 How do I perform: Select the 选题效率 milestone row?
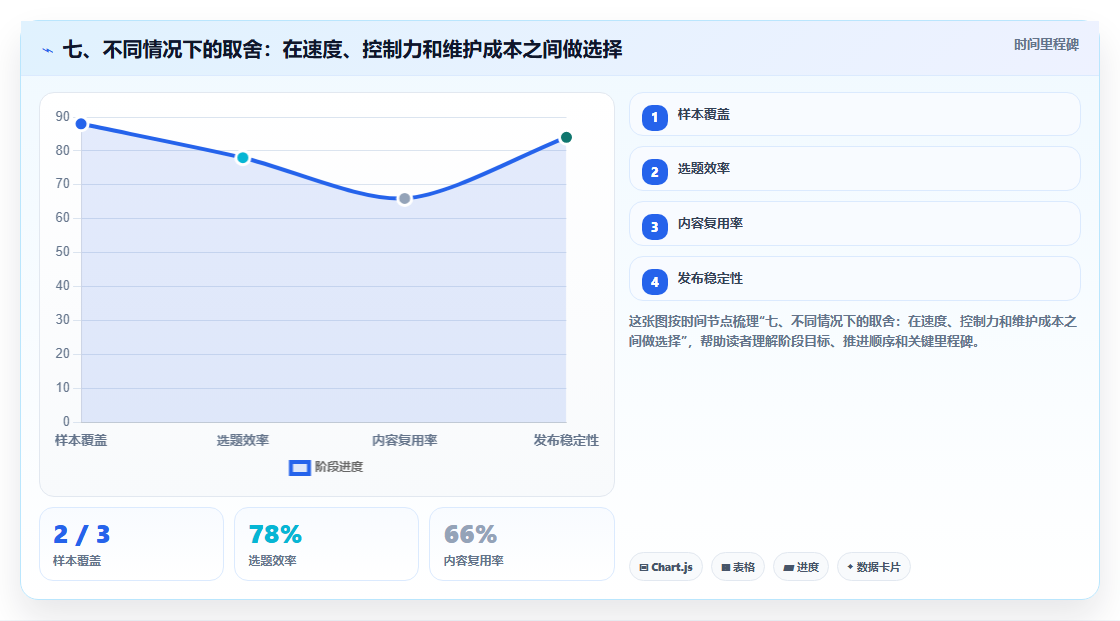pos(854,169)
